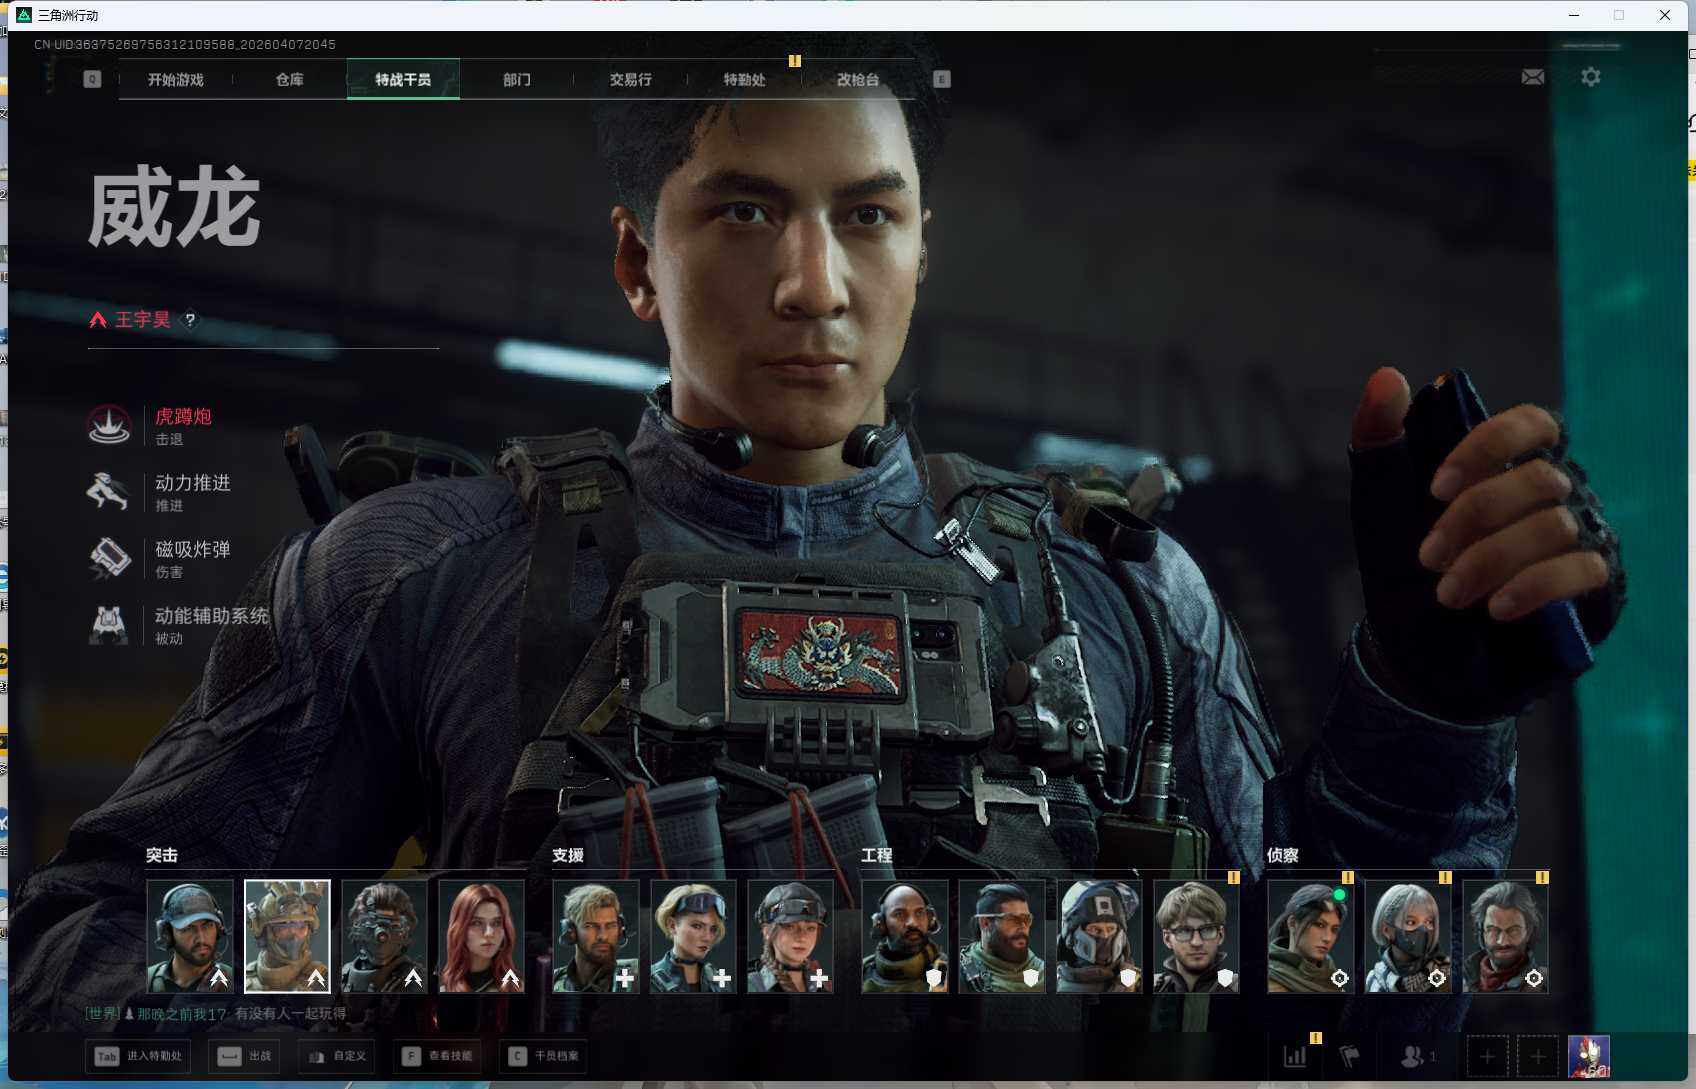Go to the 部门 tab
This screenshot has width=1696, height=1089.
(517, 80)
